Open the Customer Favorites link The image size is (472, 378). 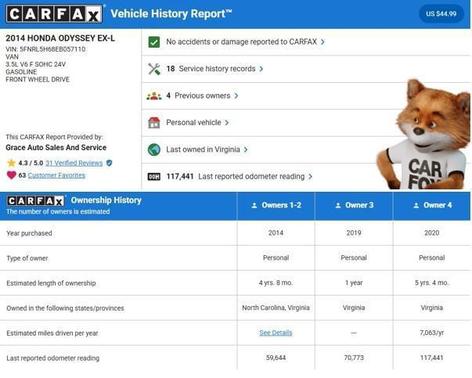(x=56, y=175)
